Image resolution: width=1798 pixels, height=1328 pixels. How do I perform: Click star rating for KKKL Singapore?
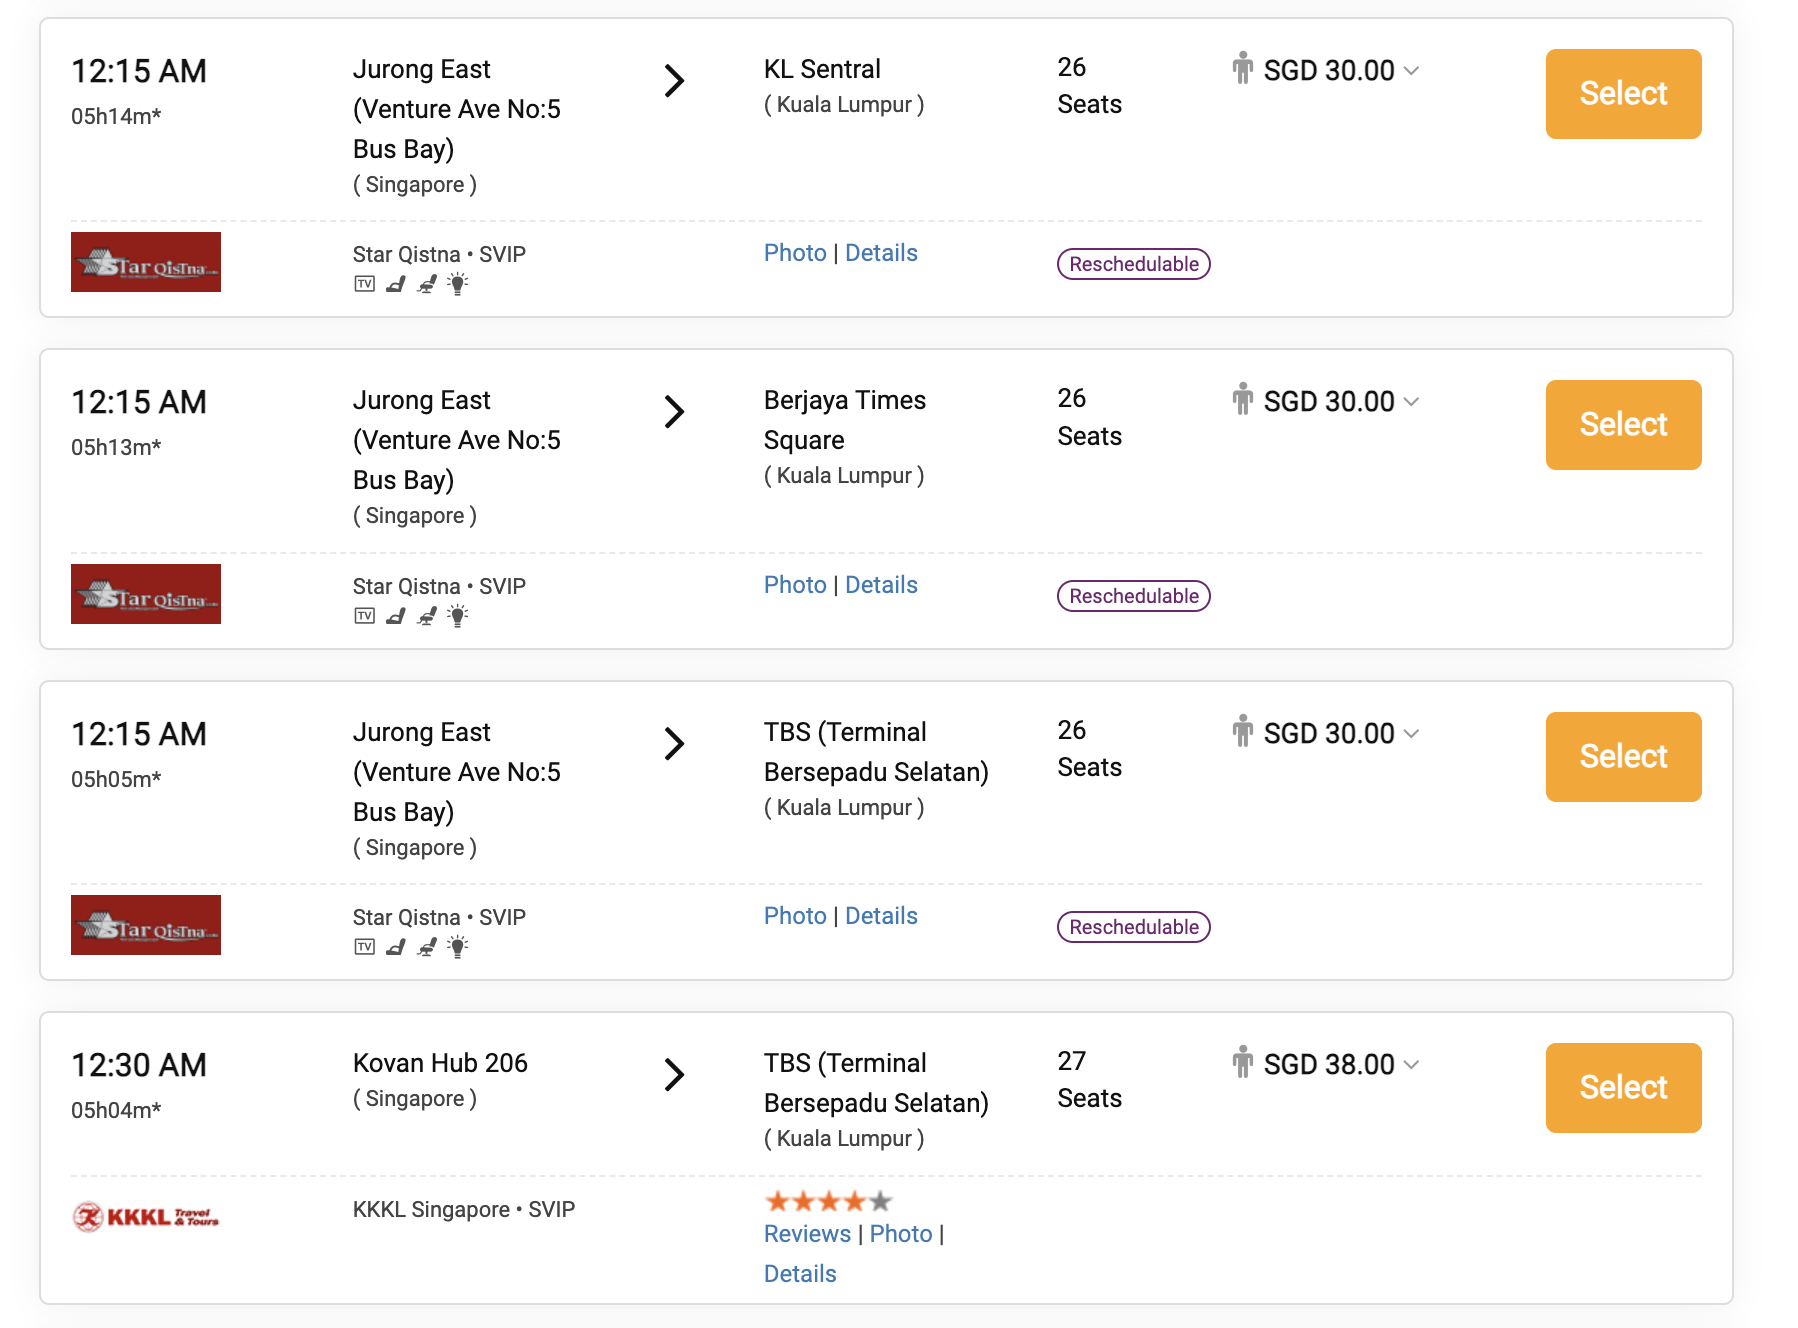coord(828,1201)
